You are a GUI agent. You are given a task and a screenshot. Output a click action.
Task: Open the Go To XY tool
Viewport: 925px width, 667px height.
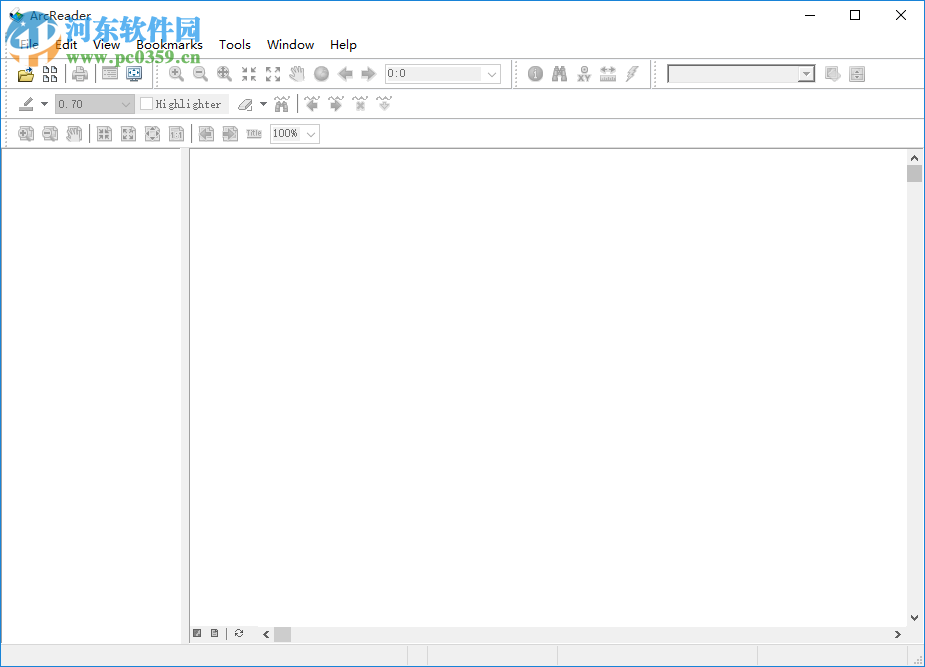tap(583, 73)
